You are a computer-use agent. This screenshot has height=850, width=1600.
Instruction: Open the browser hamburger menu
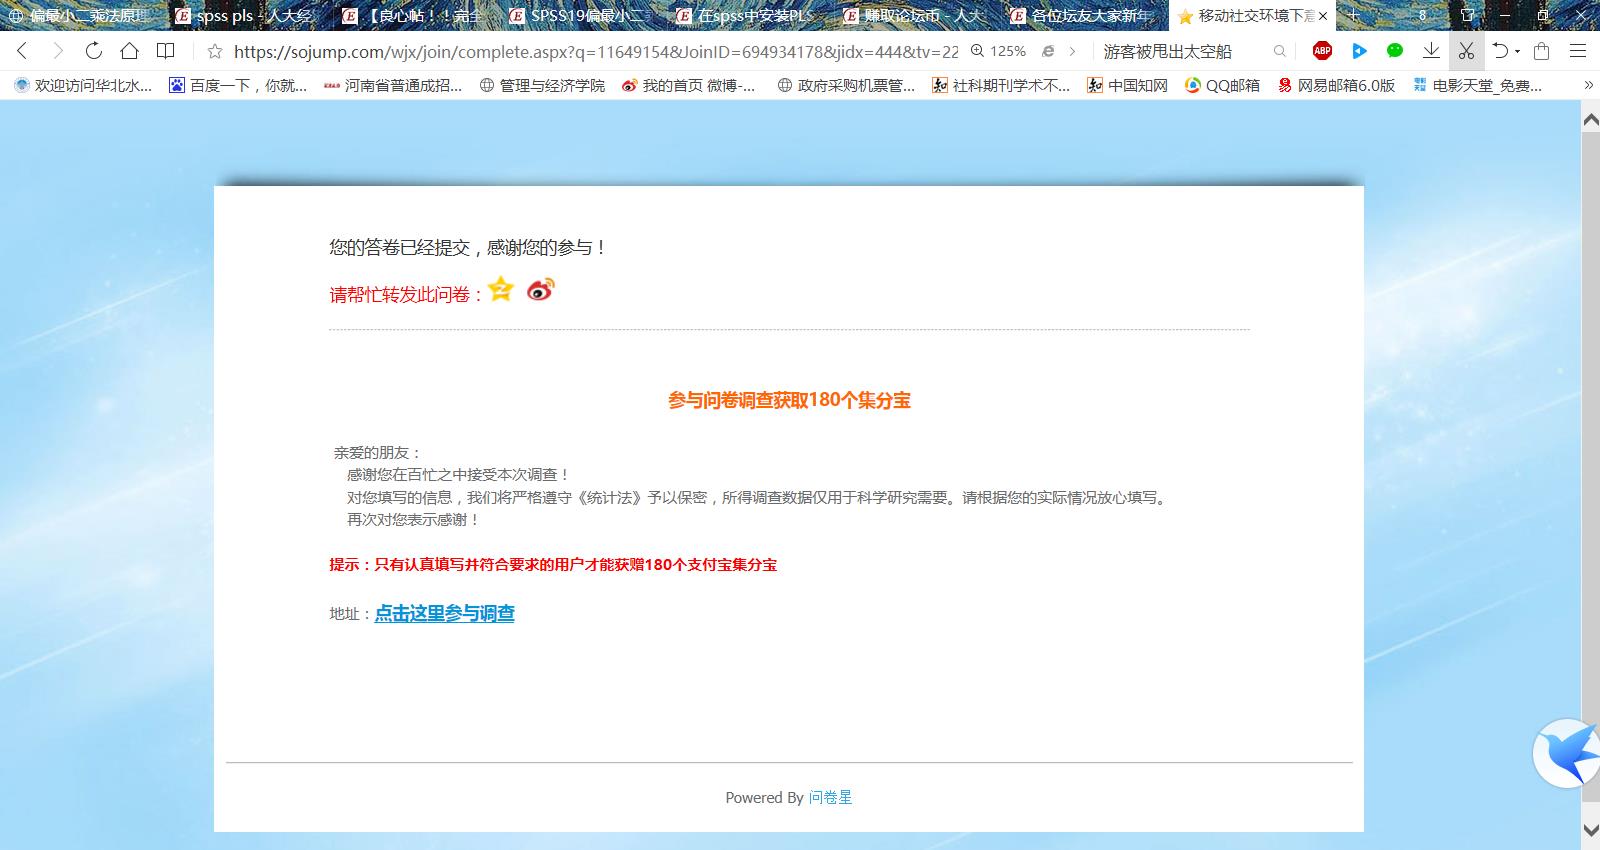pos(1577,51)
